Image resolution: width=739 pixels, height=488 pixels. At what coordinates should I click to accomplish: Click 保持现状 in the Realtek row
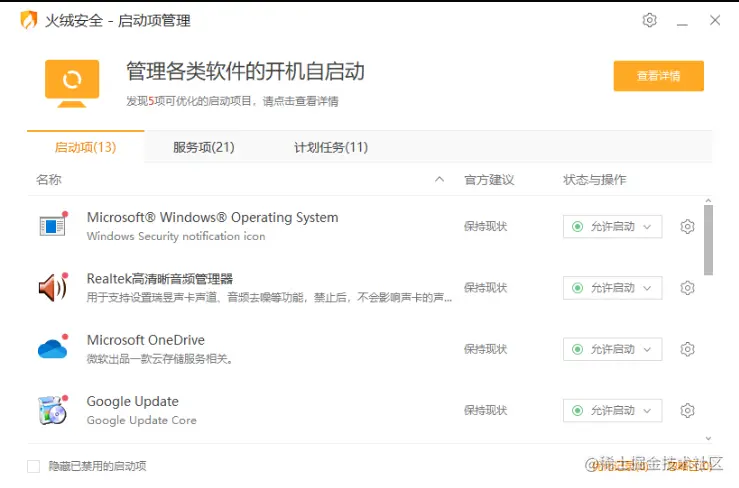coord(485,288)
